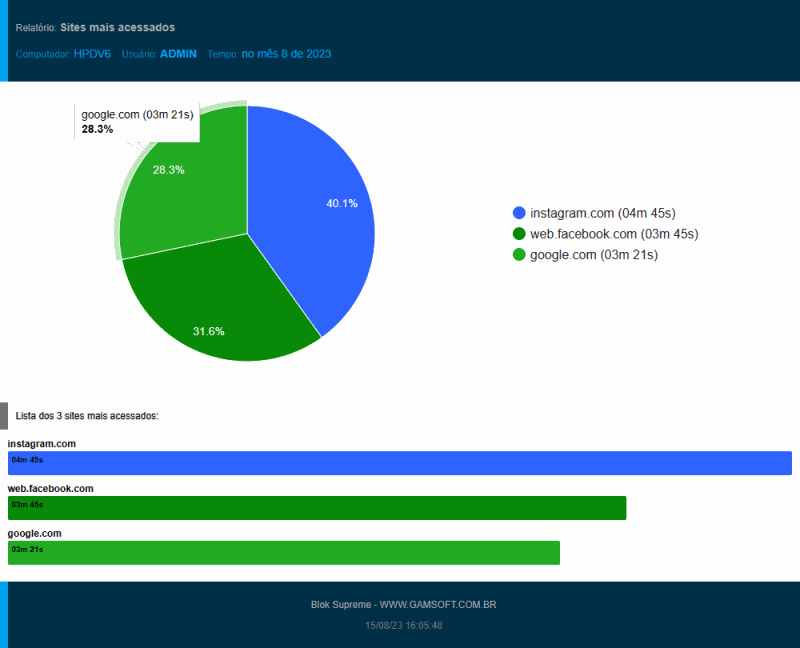
Task: Click the google.com (03m 21s) tooltip box
Action: pyautogui.click(x=137, y=122)
